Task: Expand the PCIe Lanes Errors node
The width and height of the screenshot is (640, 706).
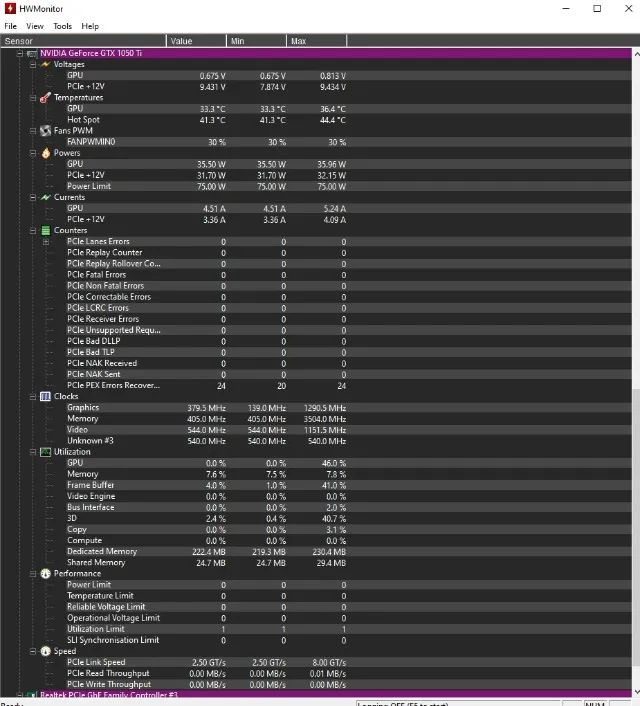Action: (x=46, y=242)
